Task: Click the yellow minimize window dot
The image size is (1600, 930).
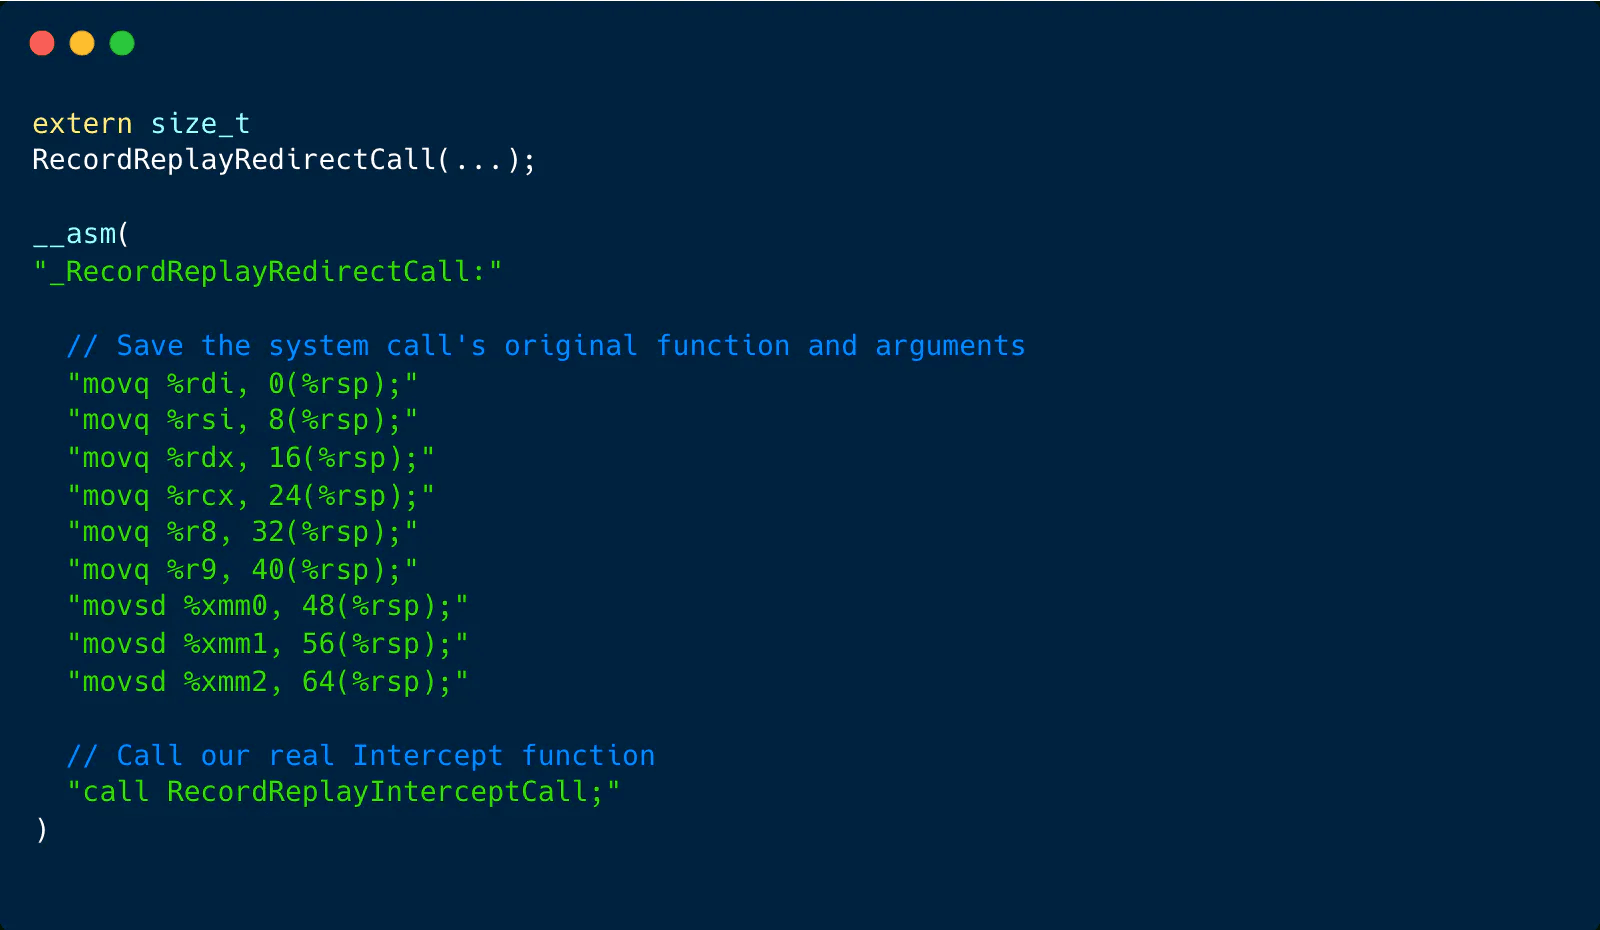Action: coord(82,43)
